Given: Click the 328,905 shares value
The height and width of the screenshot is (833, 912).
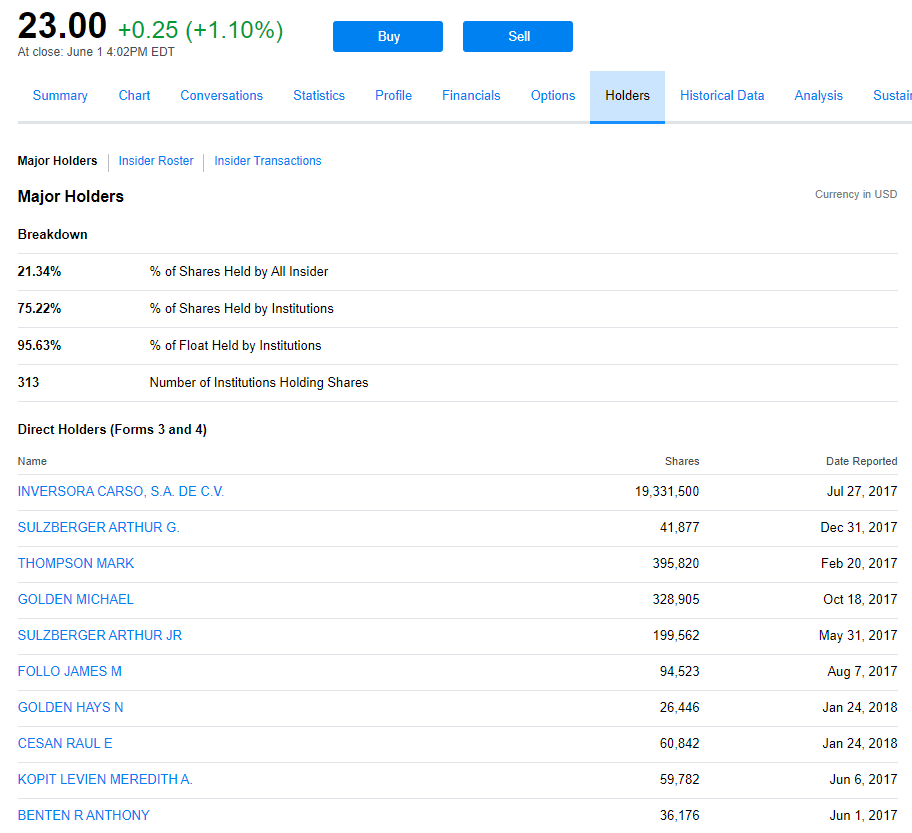Looking at the screenshot, I should 676,600.
